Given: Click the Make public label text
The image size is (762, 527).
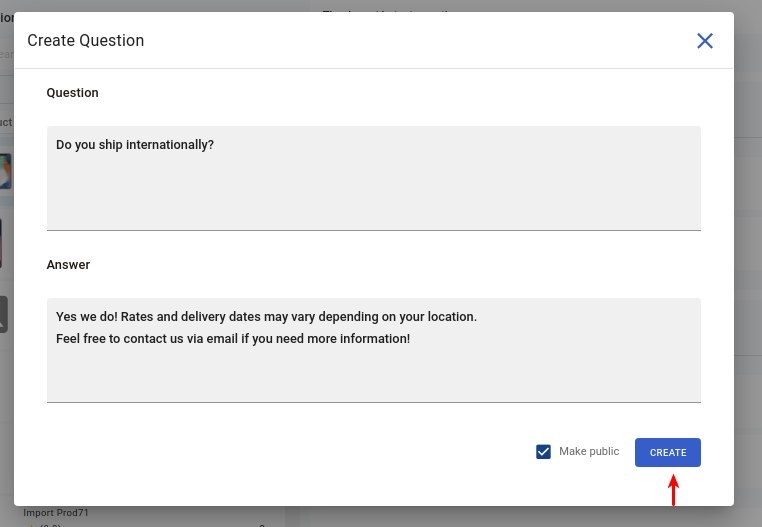Looking at the screenshot, I should point(589,451).
